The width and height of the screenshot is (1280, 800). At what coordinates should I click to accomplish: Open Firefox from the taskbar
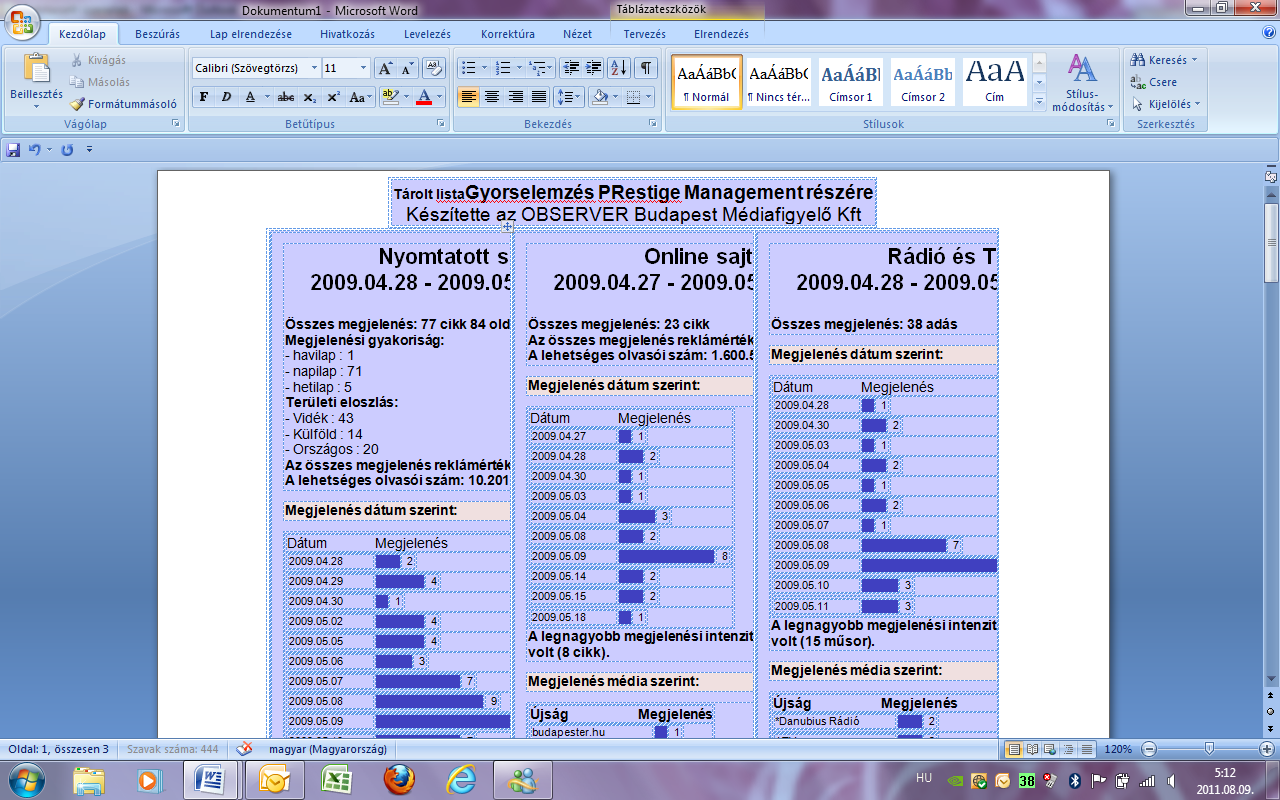coord(399,778)
